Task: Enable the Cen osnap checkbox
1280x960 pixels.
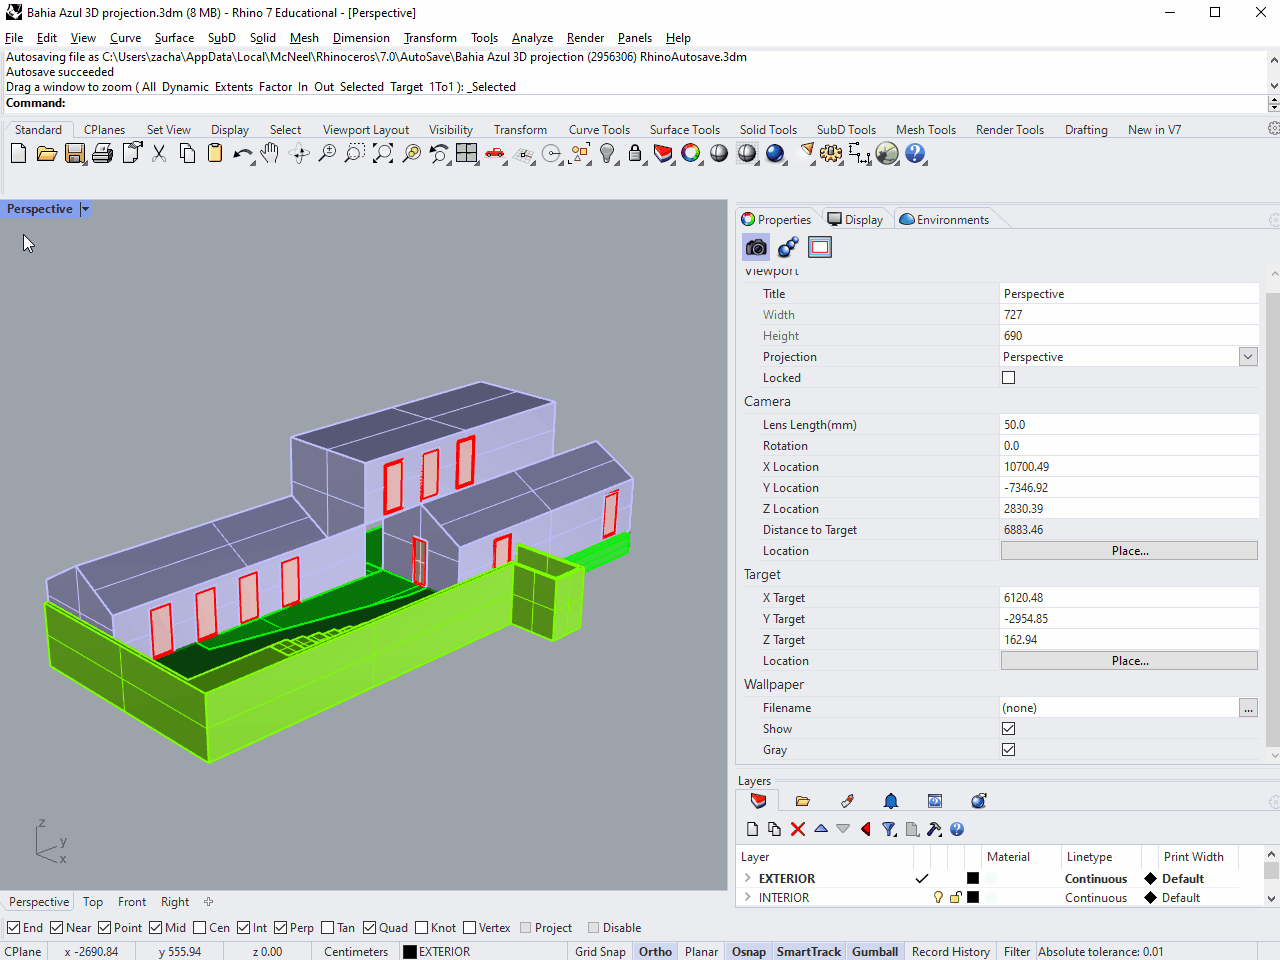Action: 200,928
